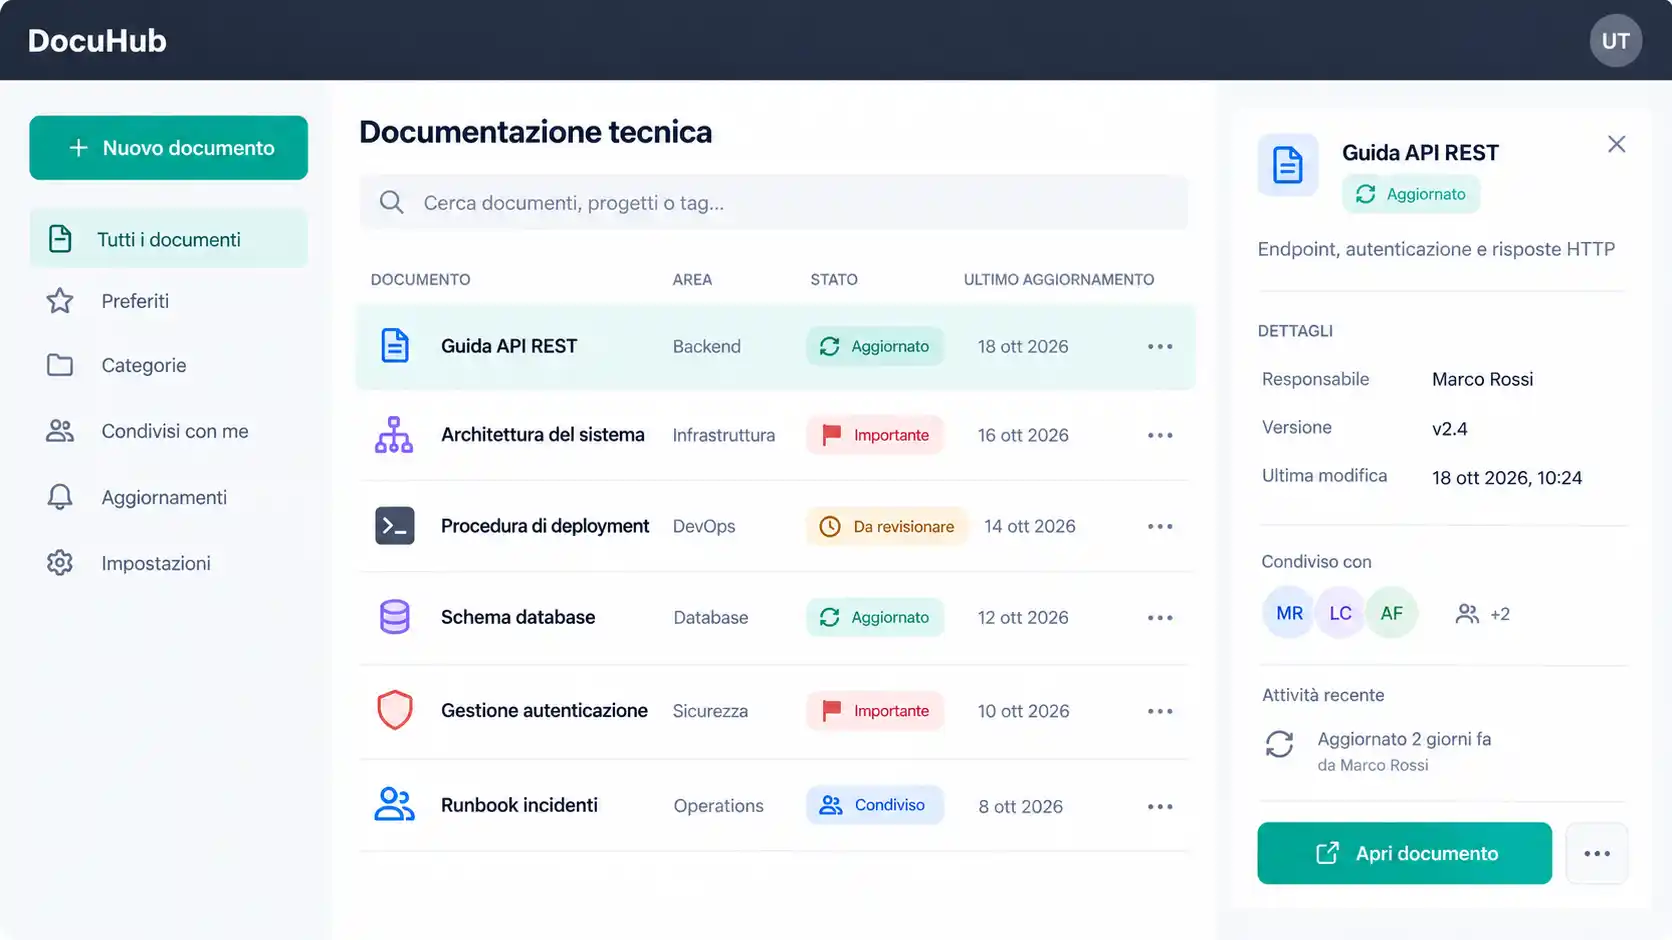Screen dimensions: 1672x940
Task: Click the Schema database cylinder icon
Action: 395,617
